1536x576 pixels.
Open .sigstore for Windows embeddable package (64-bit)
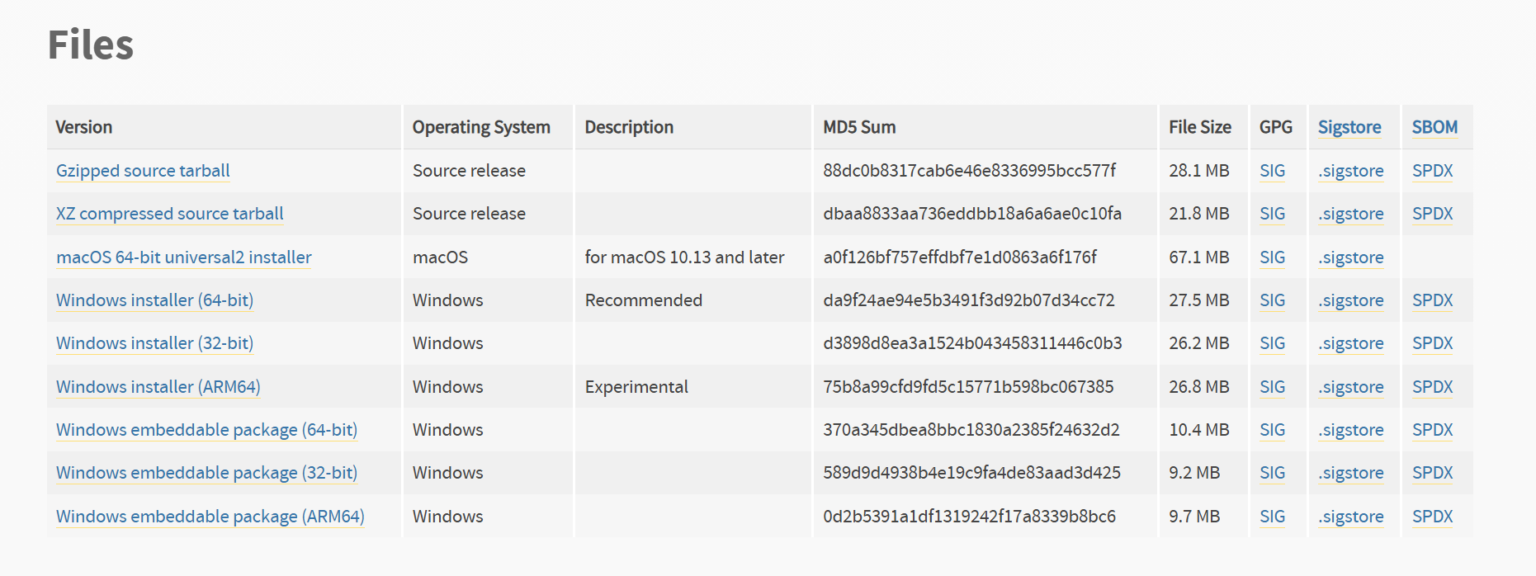click(x=1351, y=430)
